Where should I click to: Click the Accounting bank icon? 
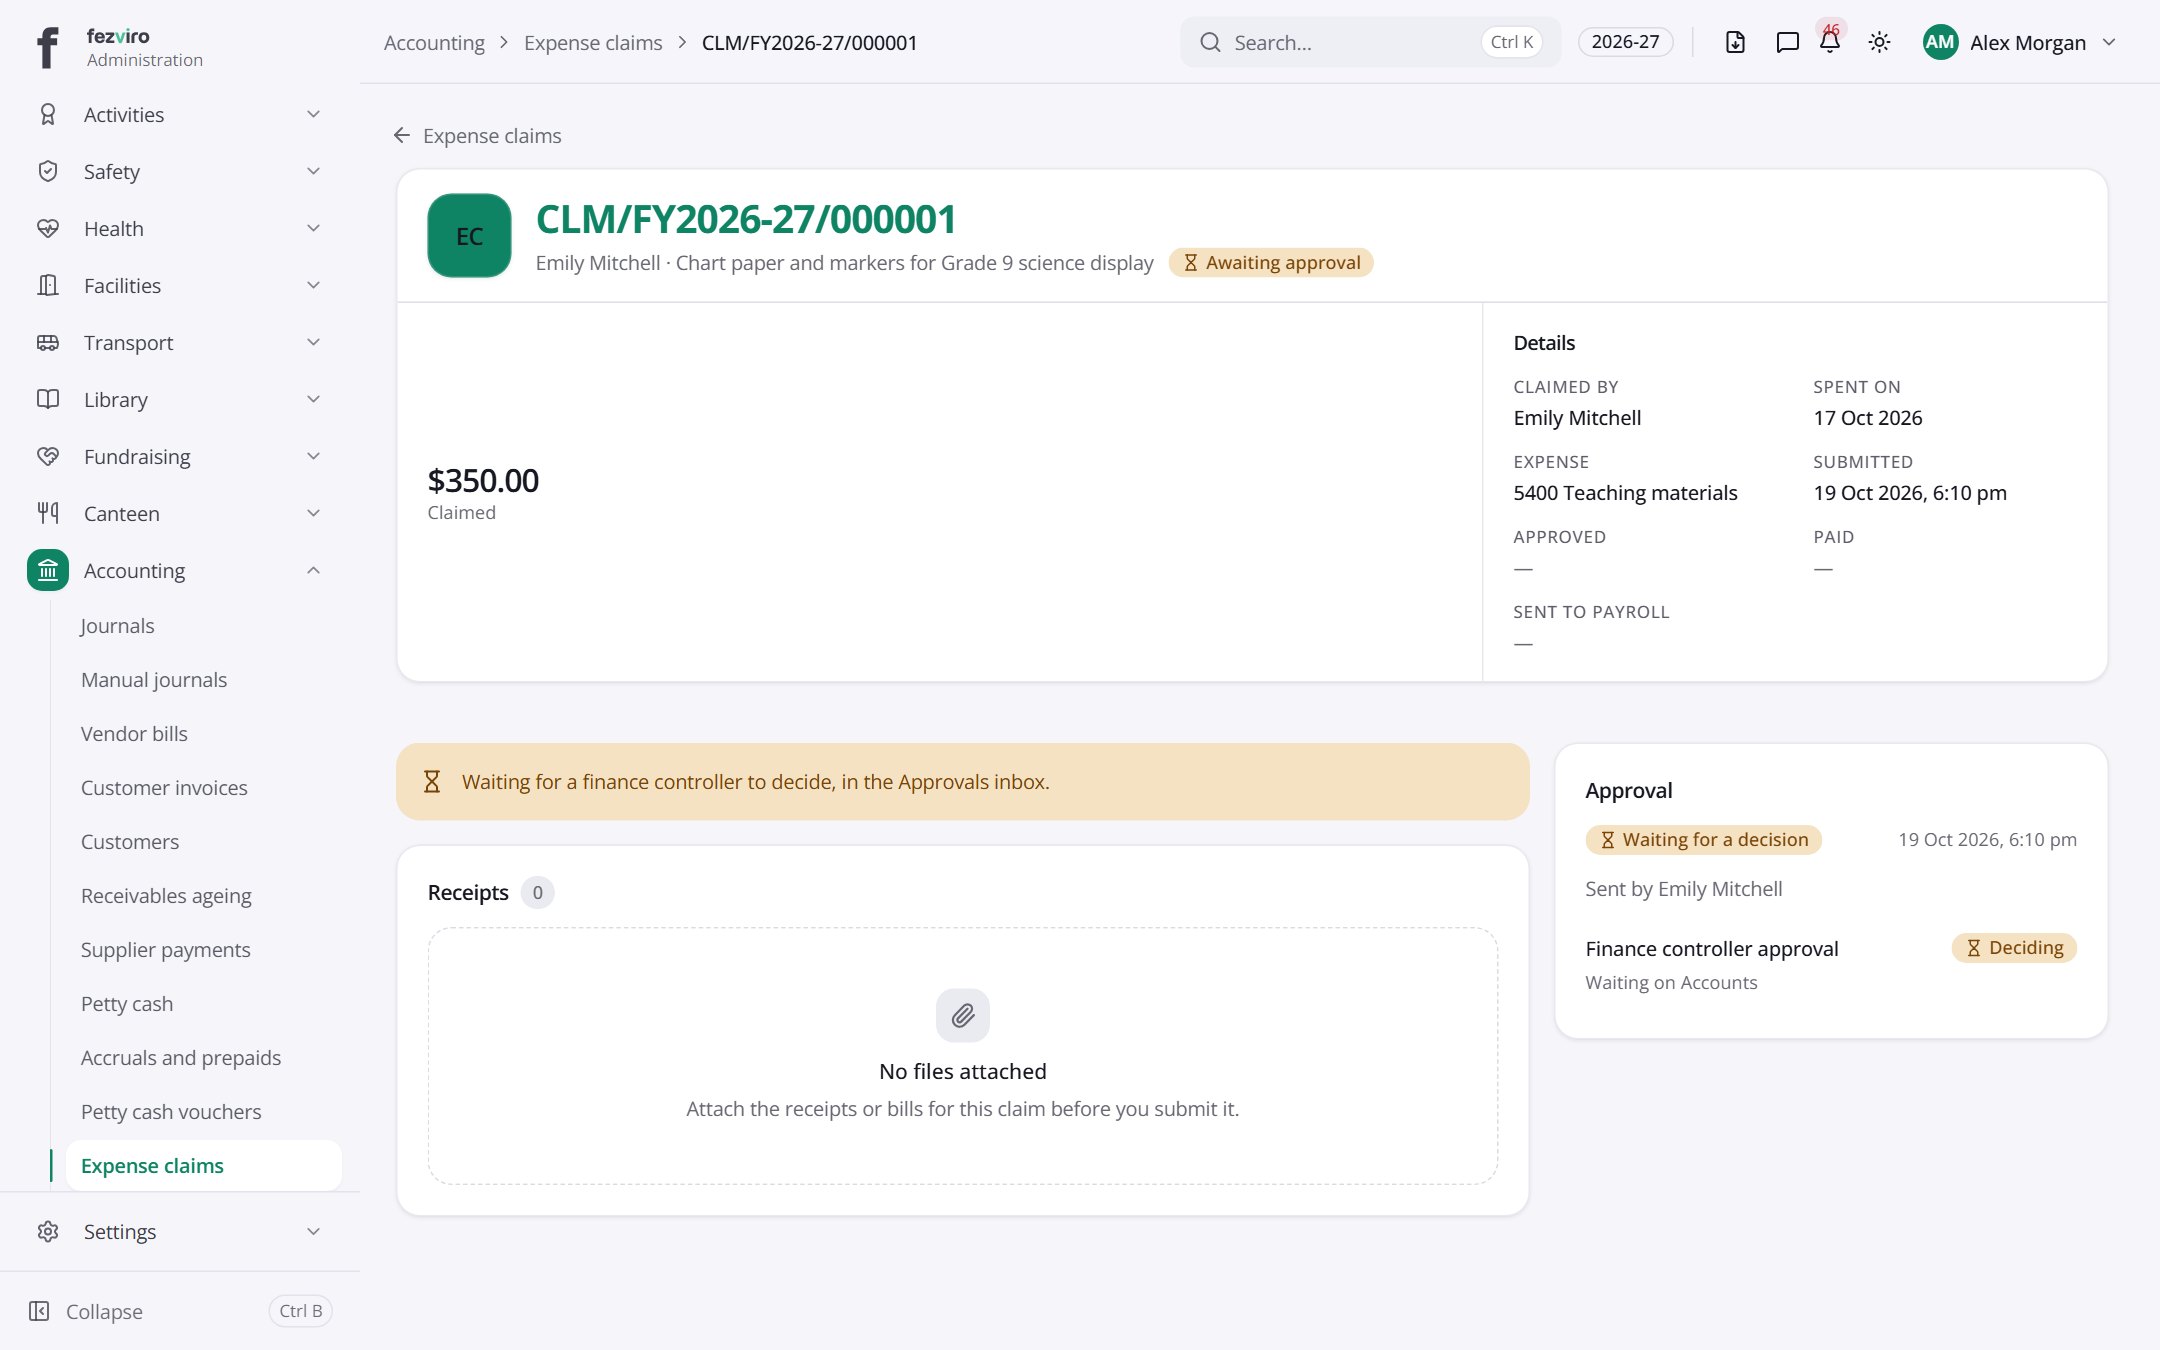48,570
